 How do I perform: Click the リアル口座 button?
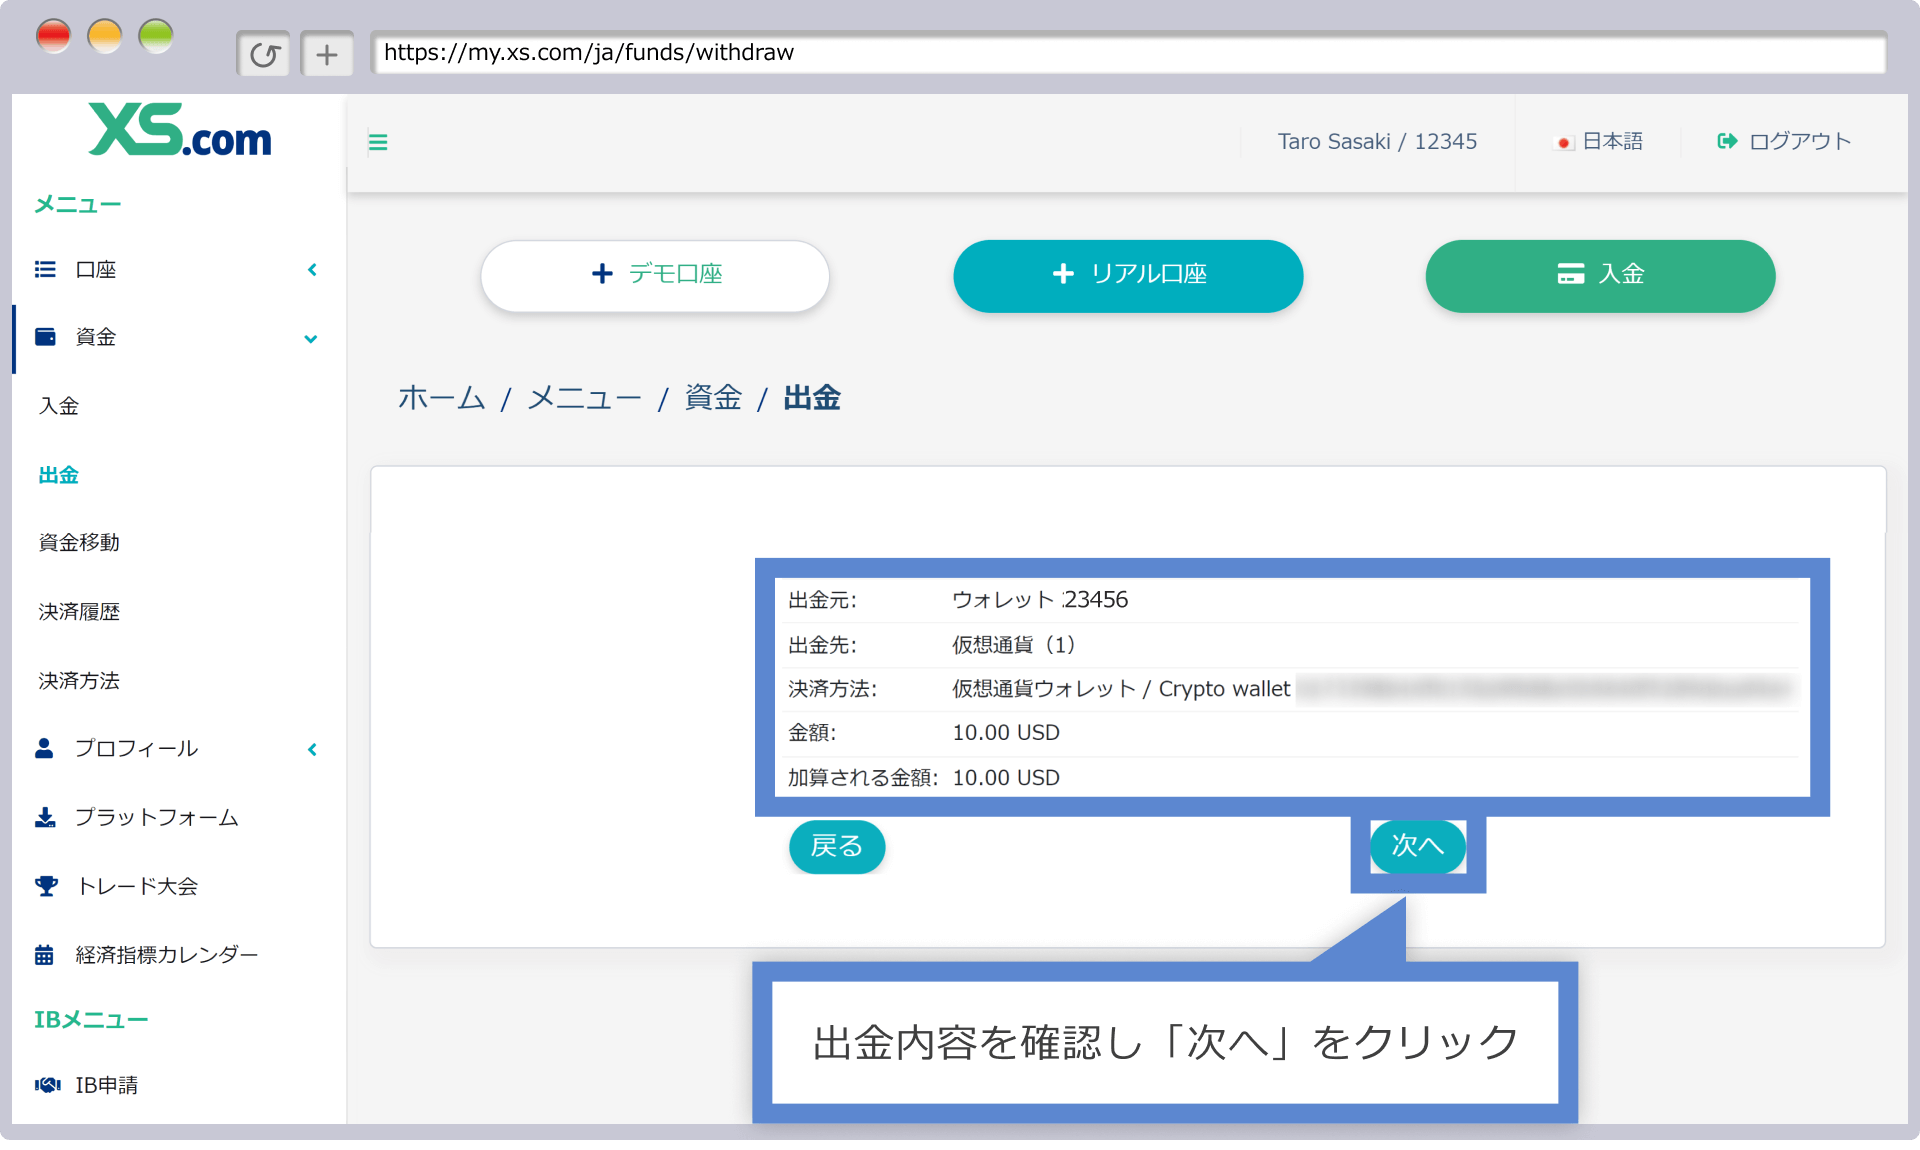1128,275
